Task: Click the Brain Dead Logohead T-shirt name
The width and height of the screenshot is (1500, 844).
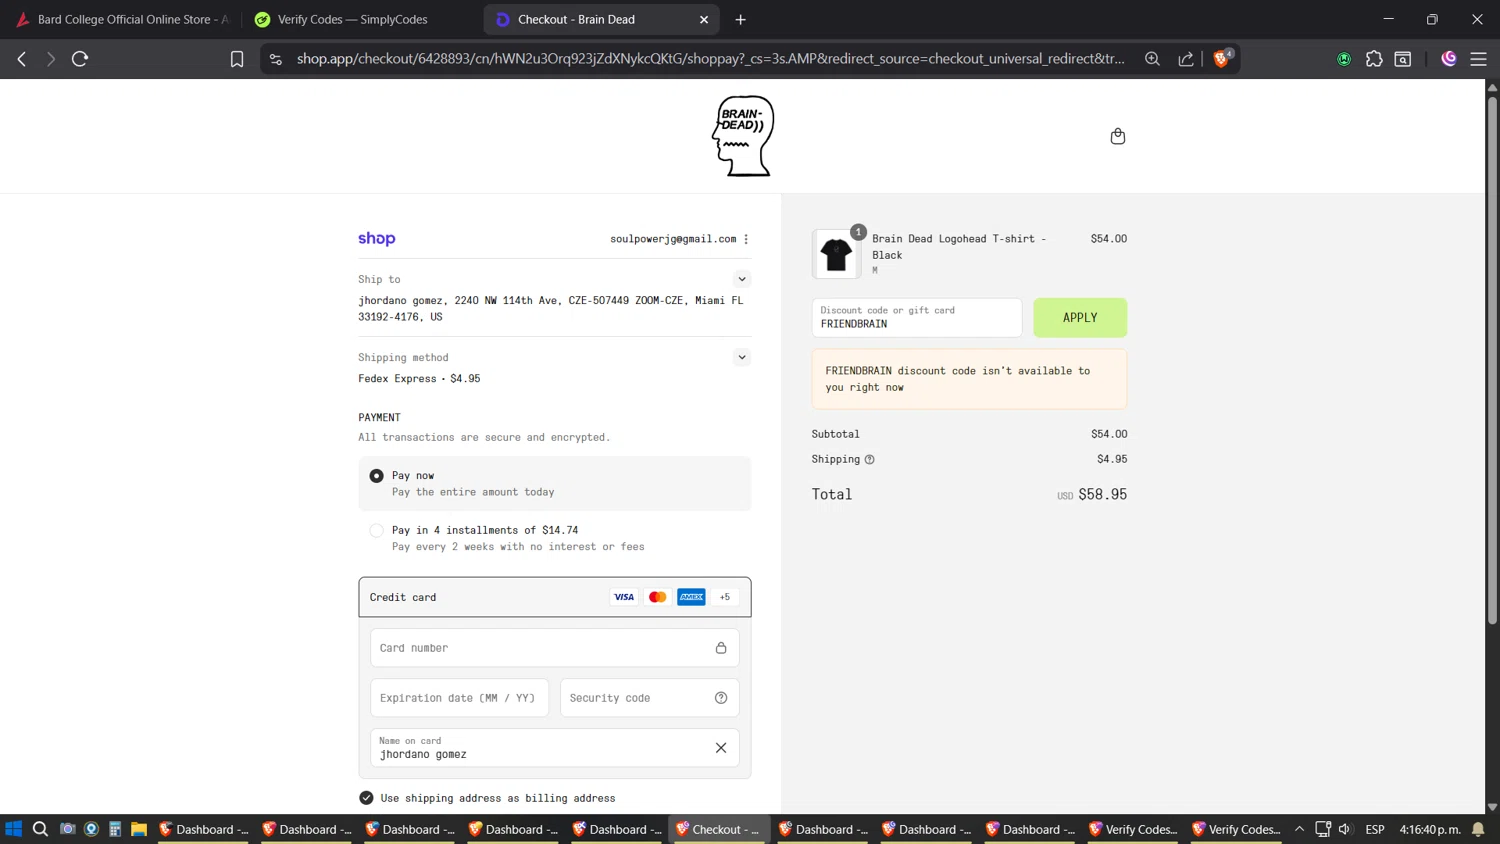Action: (959, 247)
